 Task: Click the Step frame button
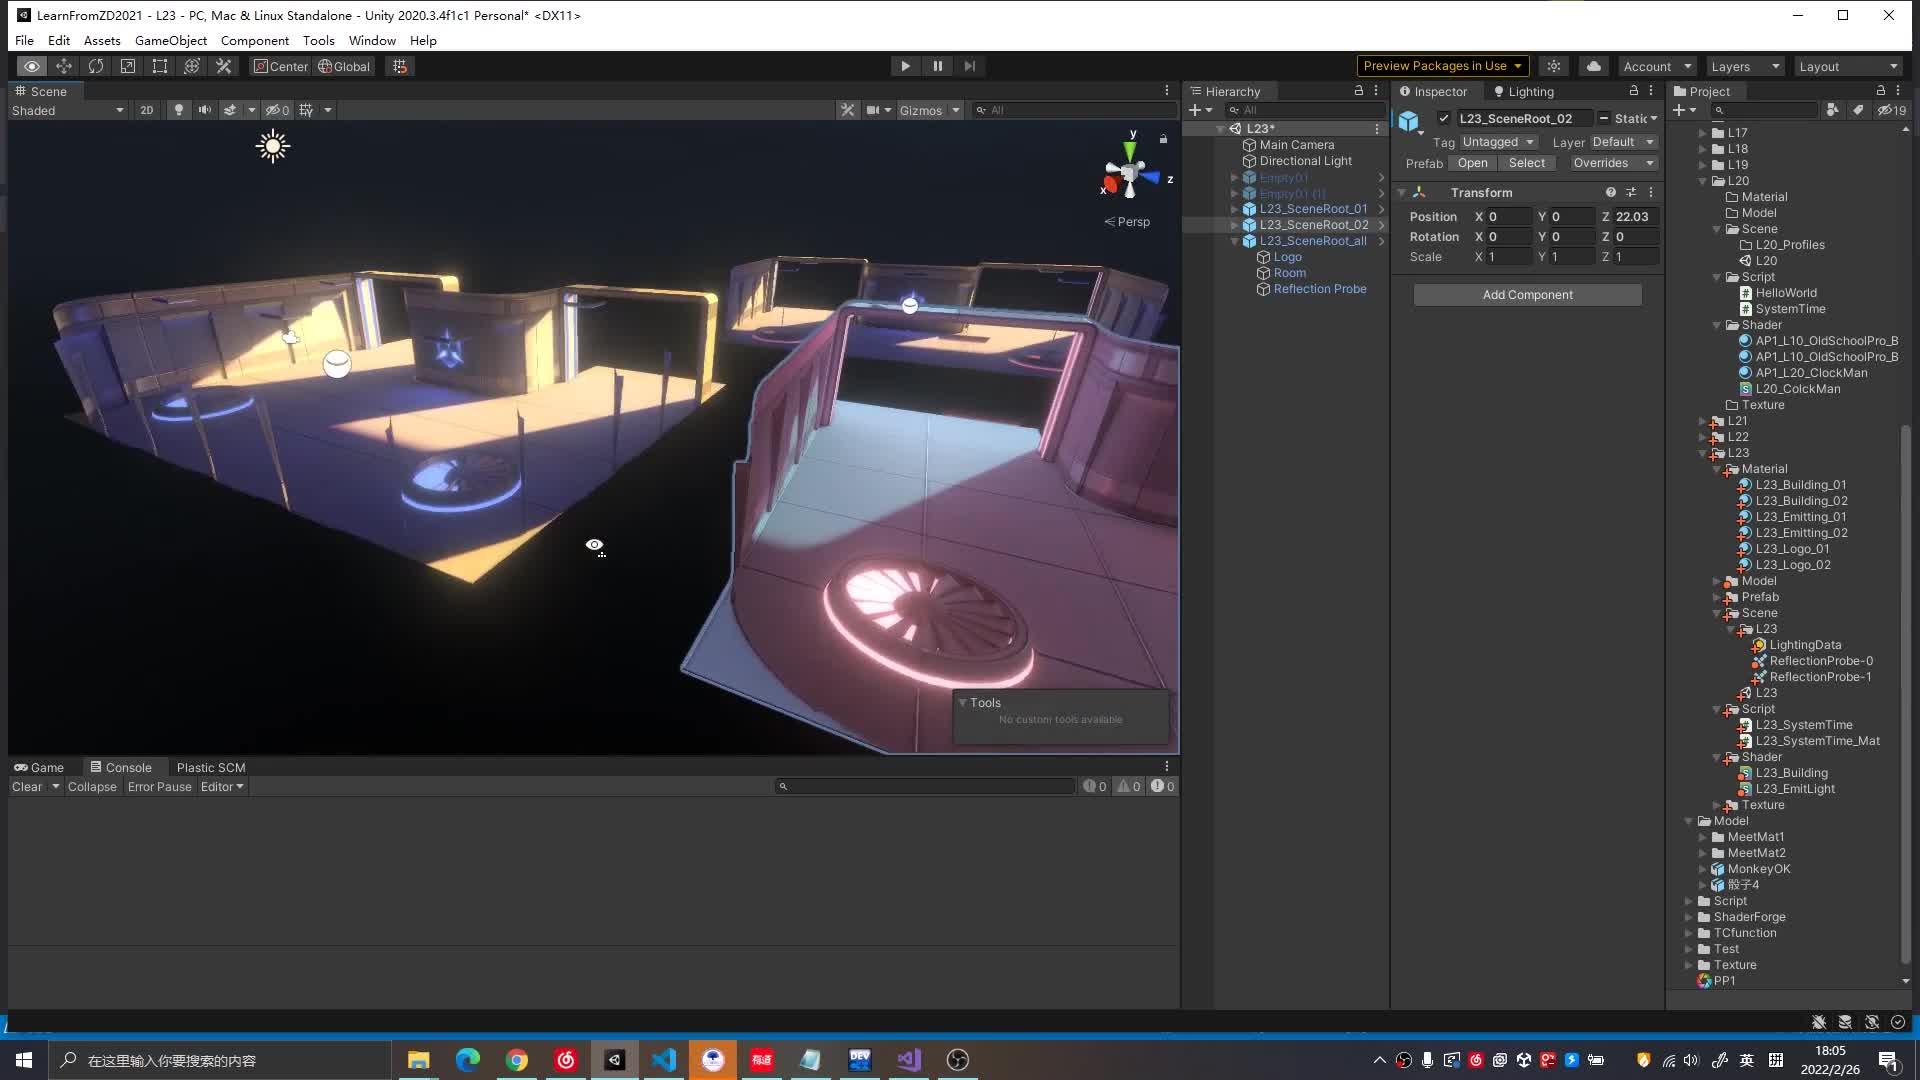[x=969, y=66]
